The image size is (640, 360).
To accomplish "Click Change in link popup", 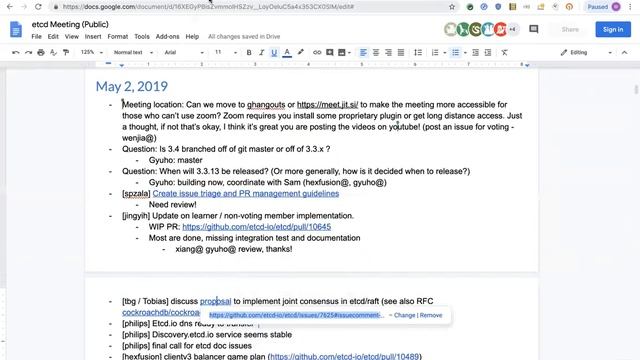I will 404,315.
